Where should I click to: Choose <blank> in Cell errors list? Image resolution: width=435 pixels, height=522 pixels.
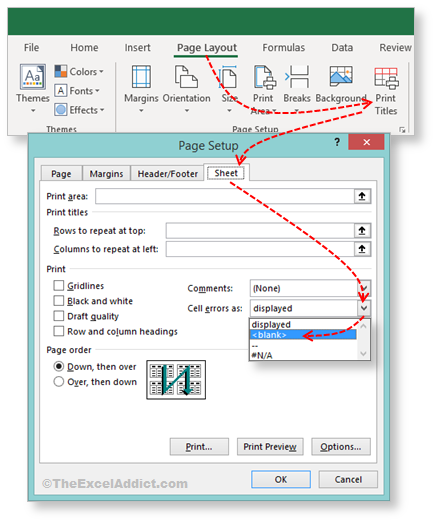tap(303, 335)
